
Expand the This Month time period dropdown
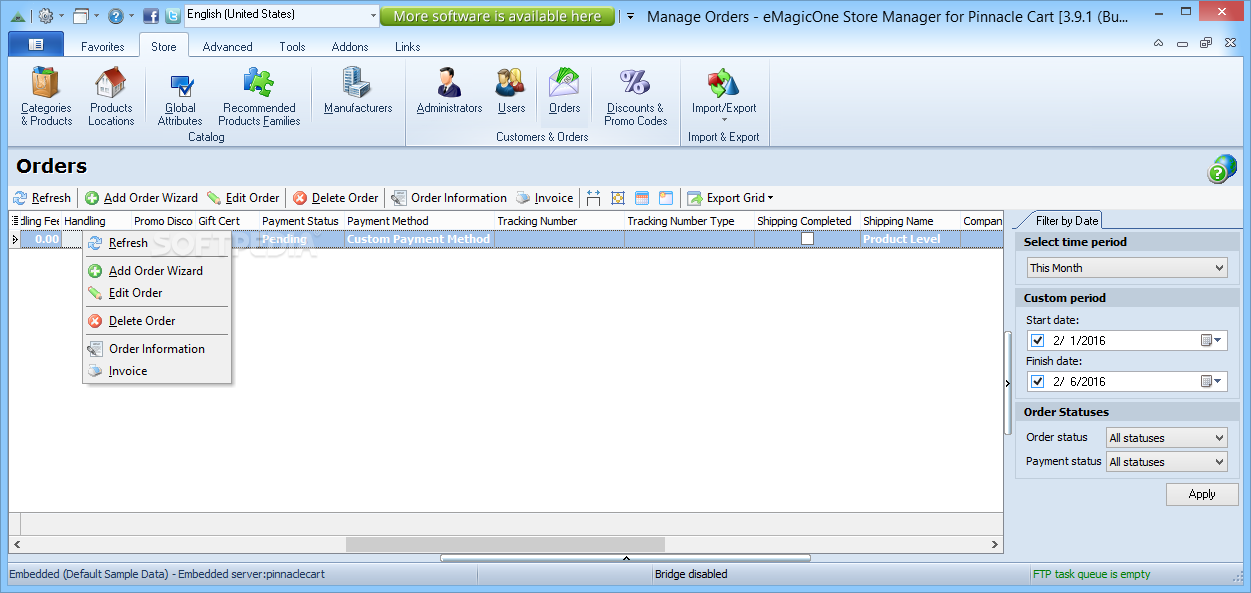(x=1127, y=268)
